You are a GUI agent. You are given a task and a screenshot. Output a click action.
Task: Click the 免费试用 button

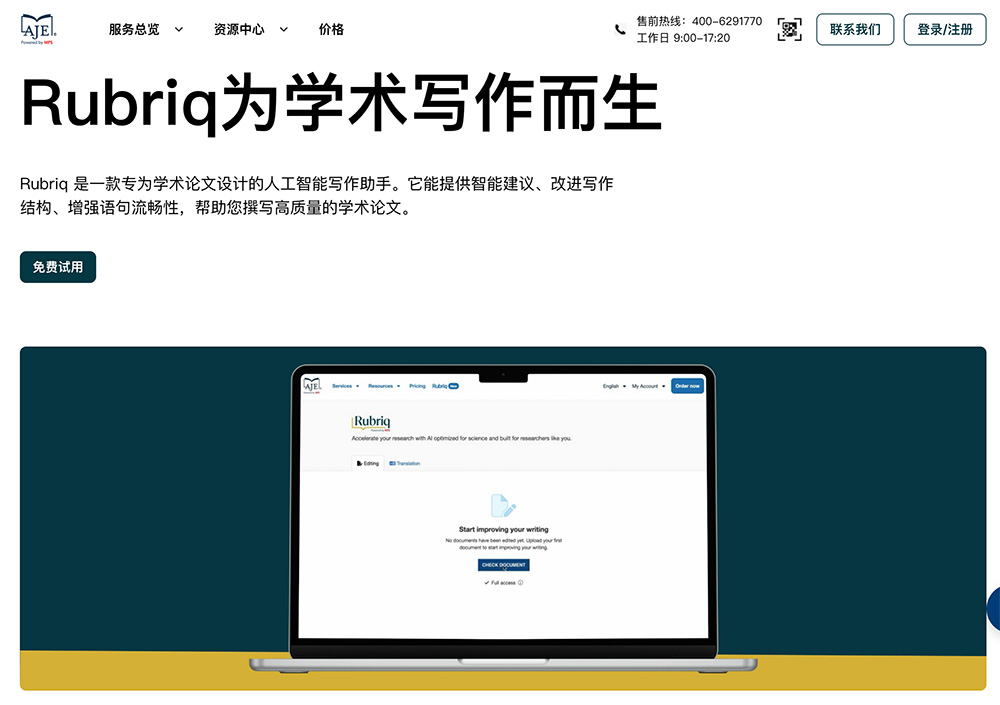tap(57, 267)
